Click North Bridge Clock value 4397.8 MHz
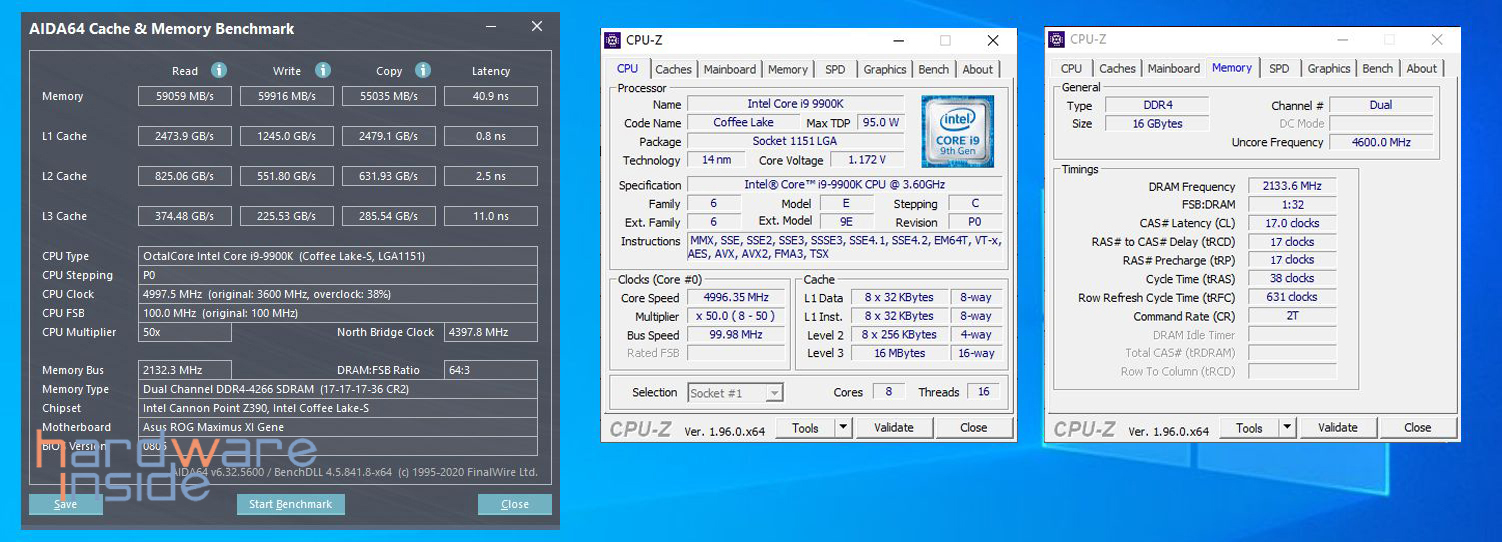Screen dimensions: 1502x542 point(491,332)
